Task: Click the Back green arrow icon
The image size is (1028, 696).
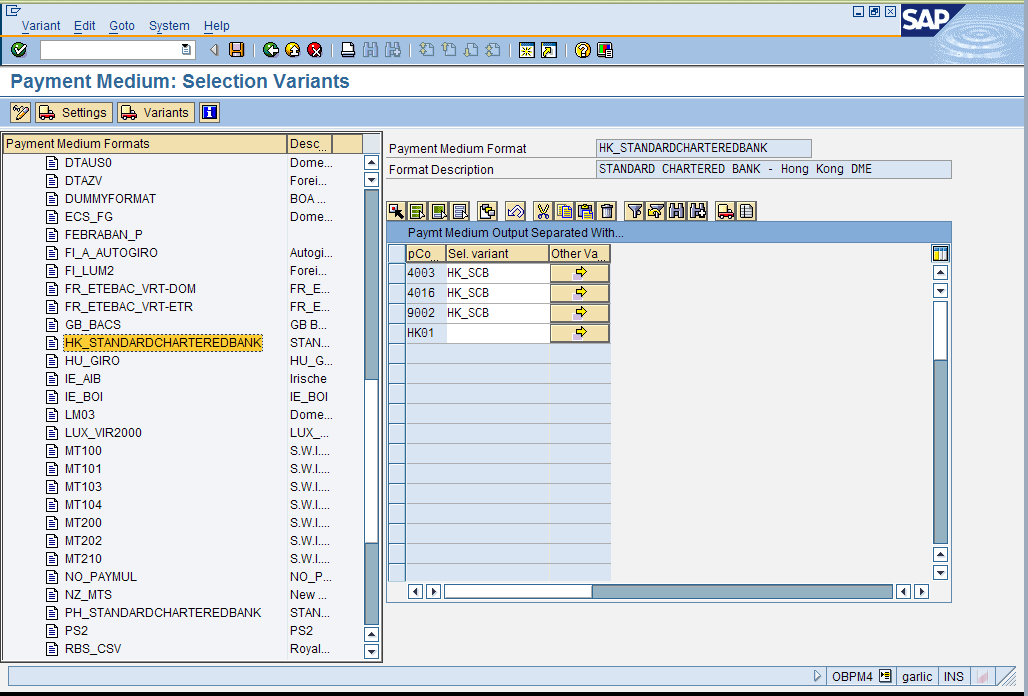Action: pyautogui.click(x=271, y=48)
